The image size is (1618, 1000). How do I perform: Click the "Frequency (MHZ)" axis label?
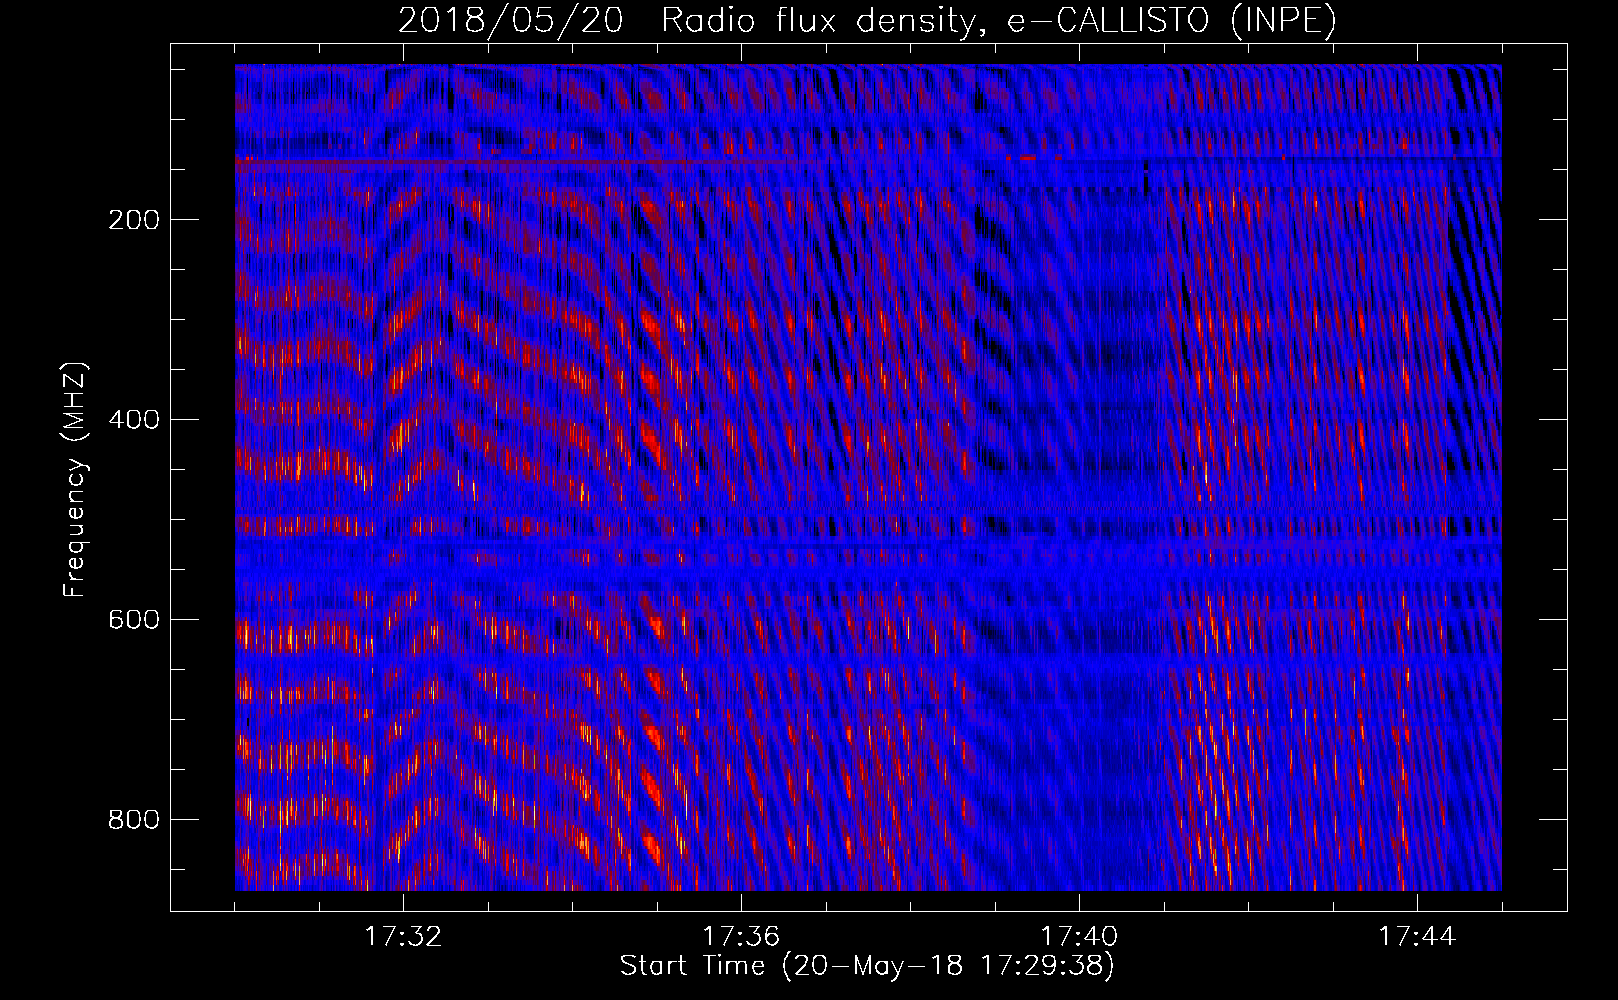75,479
